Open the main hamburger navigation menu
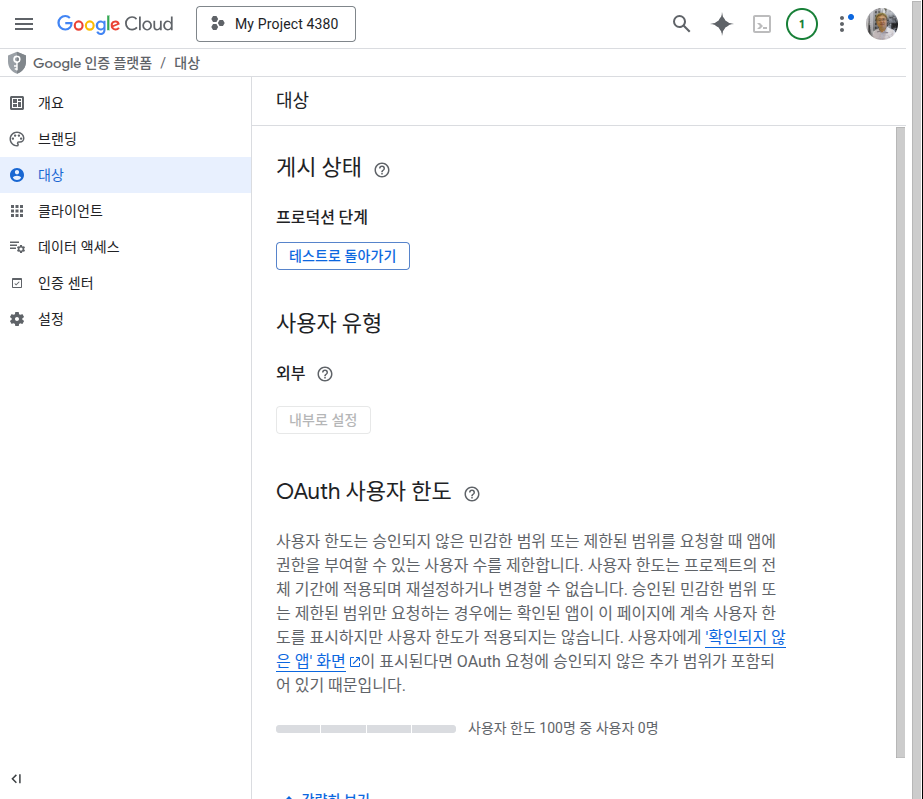Viewport: 923px width, 799px height. point(24,24)
